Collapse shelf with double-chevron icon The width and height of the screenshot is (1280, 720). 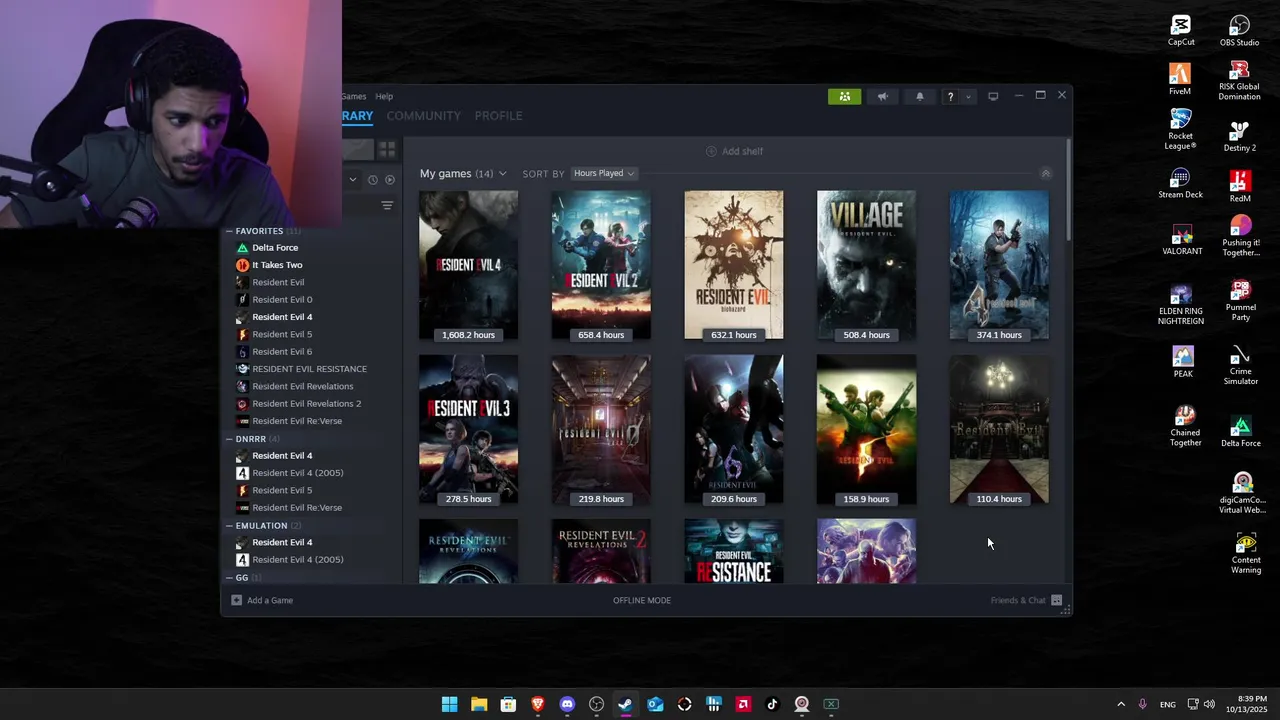[1046, 174]
